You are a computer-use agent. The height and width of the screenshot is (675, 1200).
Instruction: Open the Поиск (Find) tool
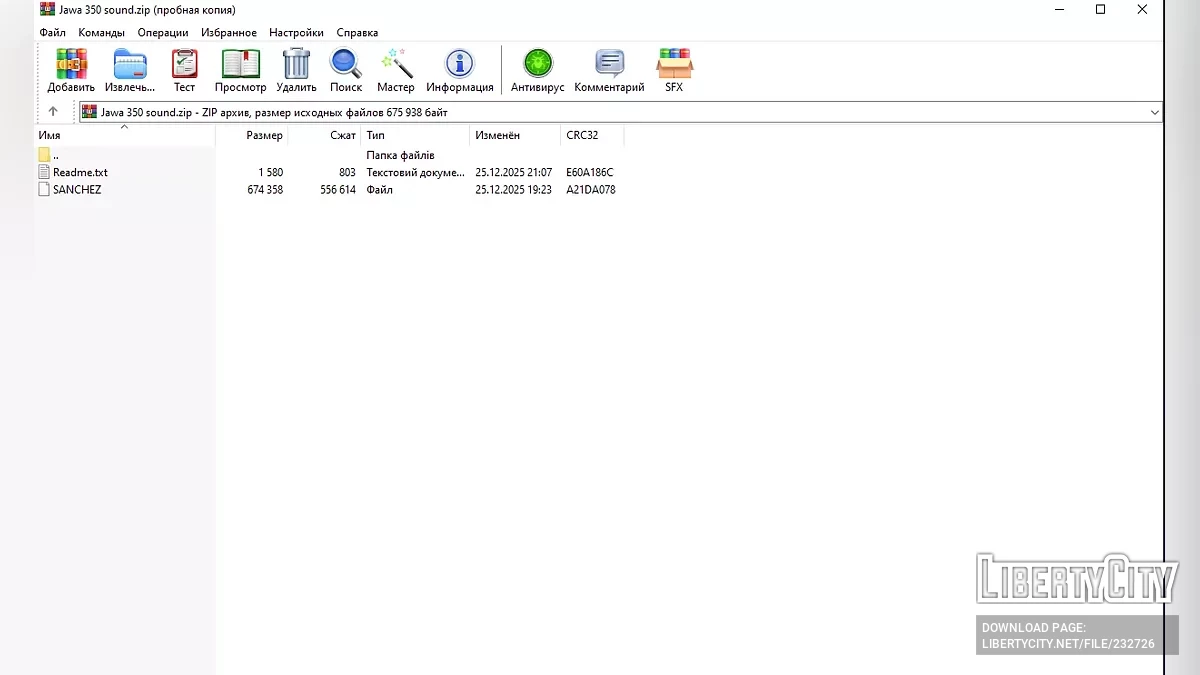click(x=346, y=65)
